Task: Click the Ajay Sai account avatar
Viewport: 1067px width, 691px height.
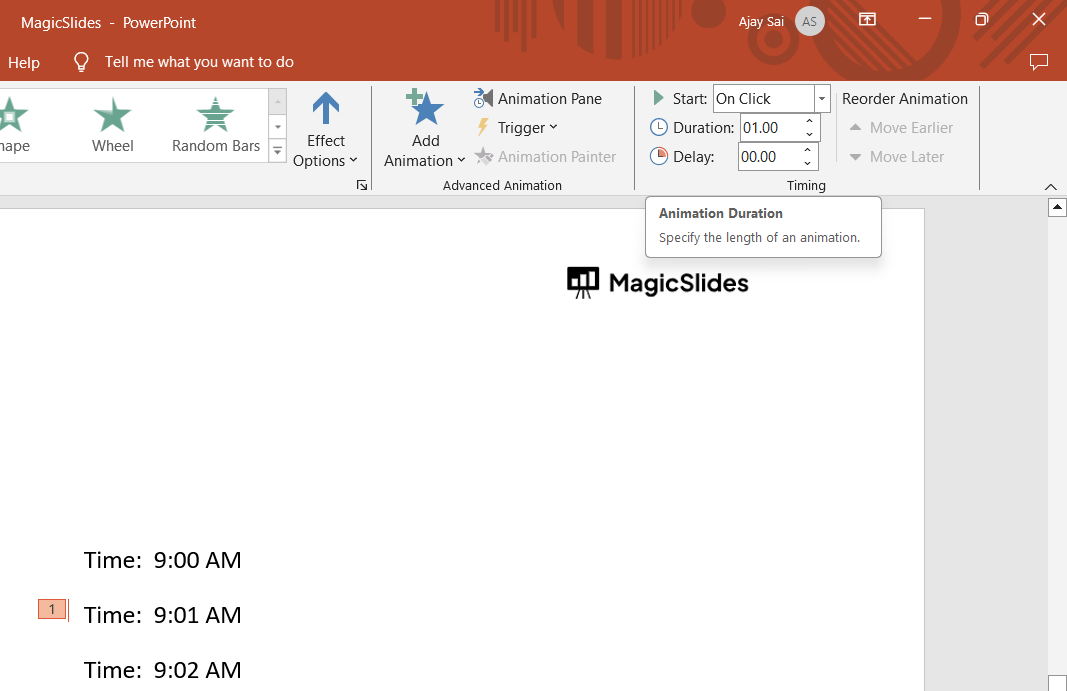Action: click(x=809, y=21)
